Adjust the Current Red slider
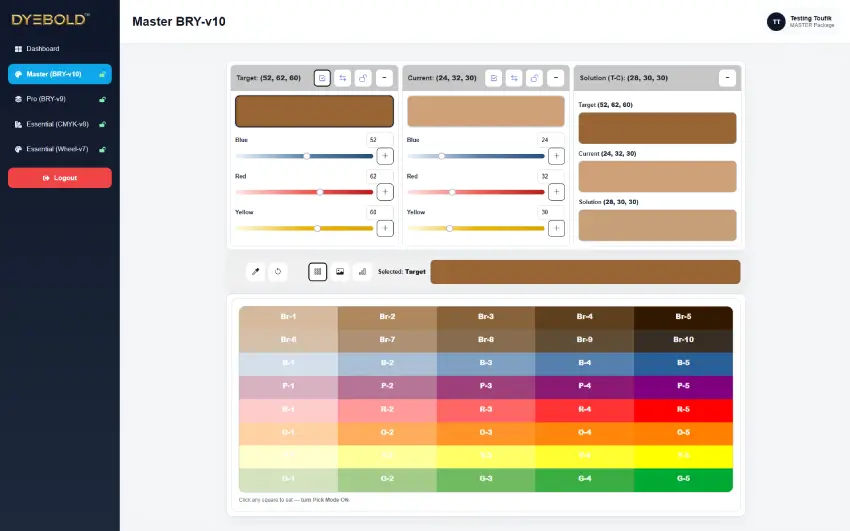The image size is (850, 531). coord(475,192)
